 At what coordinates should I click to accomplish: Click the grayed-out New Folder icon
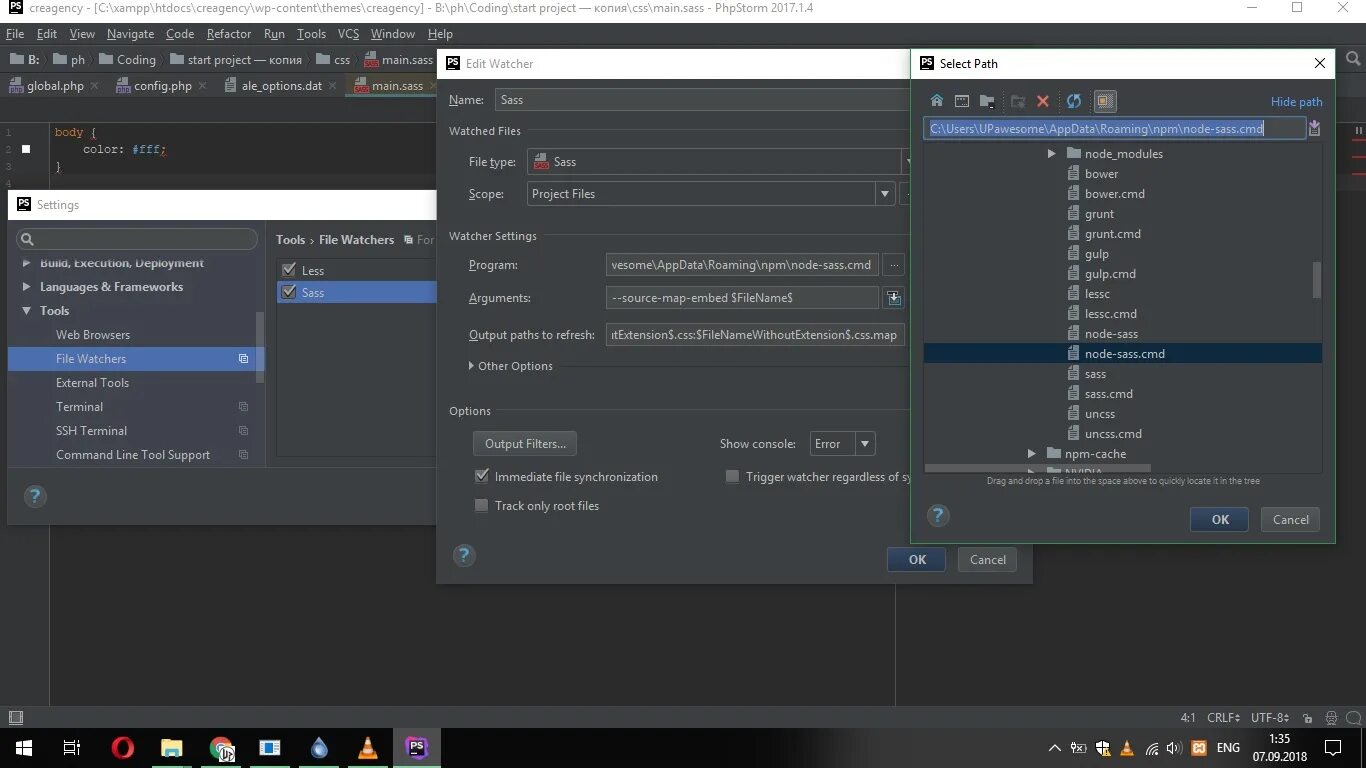[1018, 101]
